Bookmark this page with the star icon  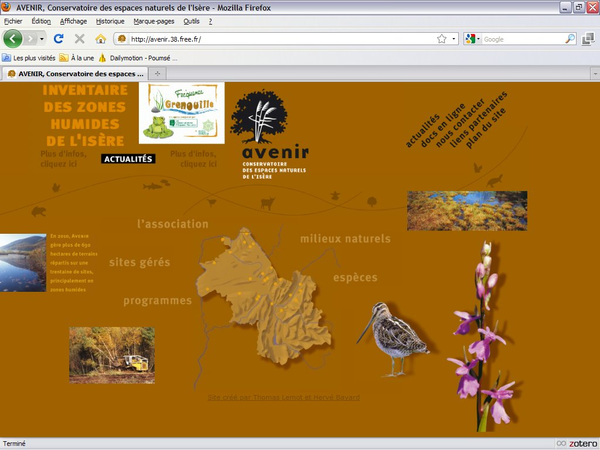click(x=441, y=39)
